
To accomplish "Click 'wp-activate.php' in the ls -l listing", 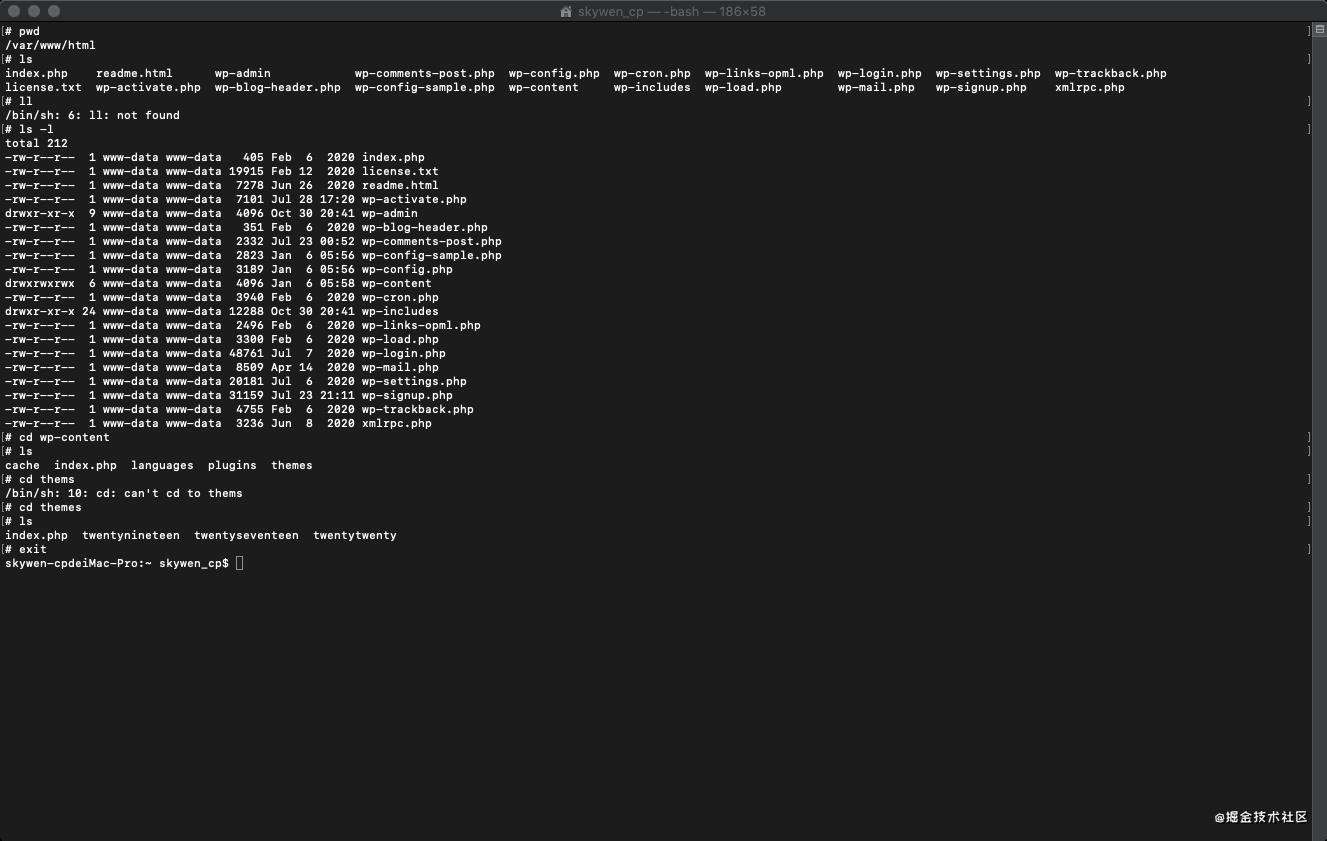I will 414,199.
